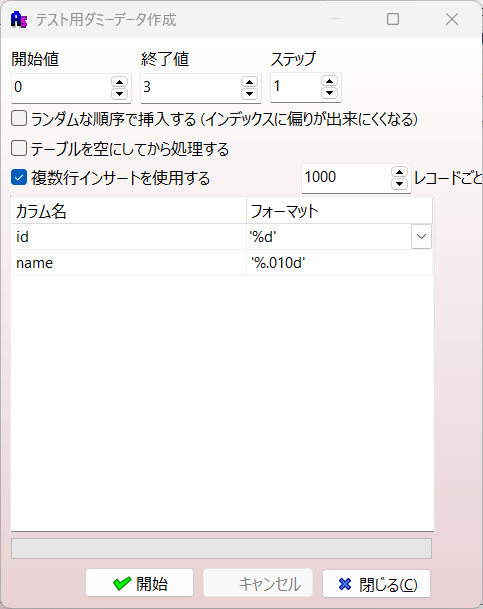Decrease the 終了値 value with down arrow
Screen dimensions: 483x609
pyautogui.click(x=249, y=94)
